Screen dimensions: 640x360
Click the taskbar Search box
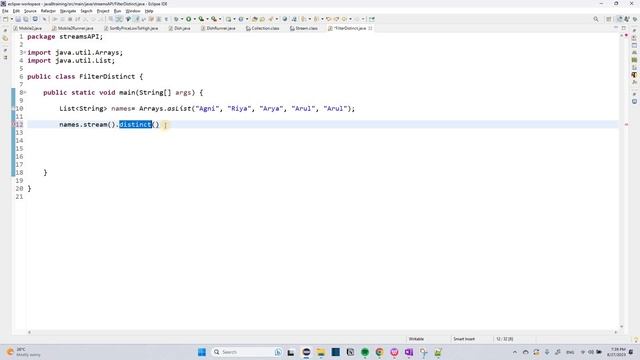247,352
